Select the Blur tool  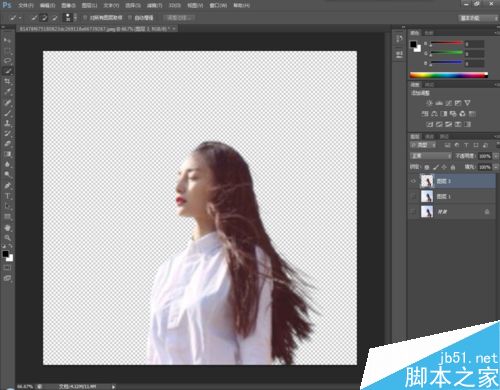tap(7, 164)
